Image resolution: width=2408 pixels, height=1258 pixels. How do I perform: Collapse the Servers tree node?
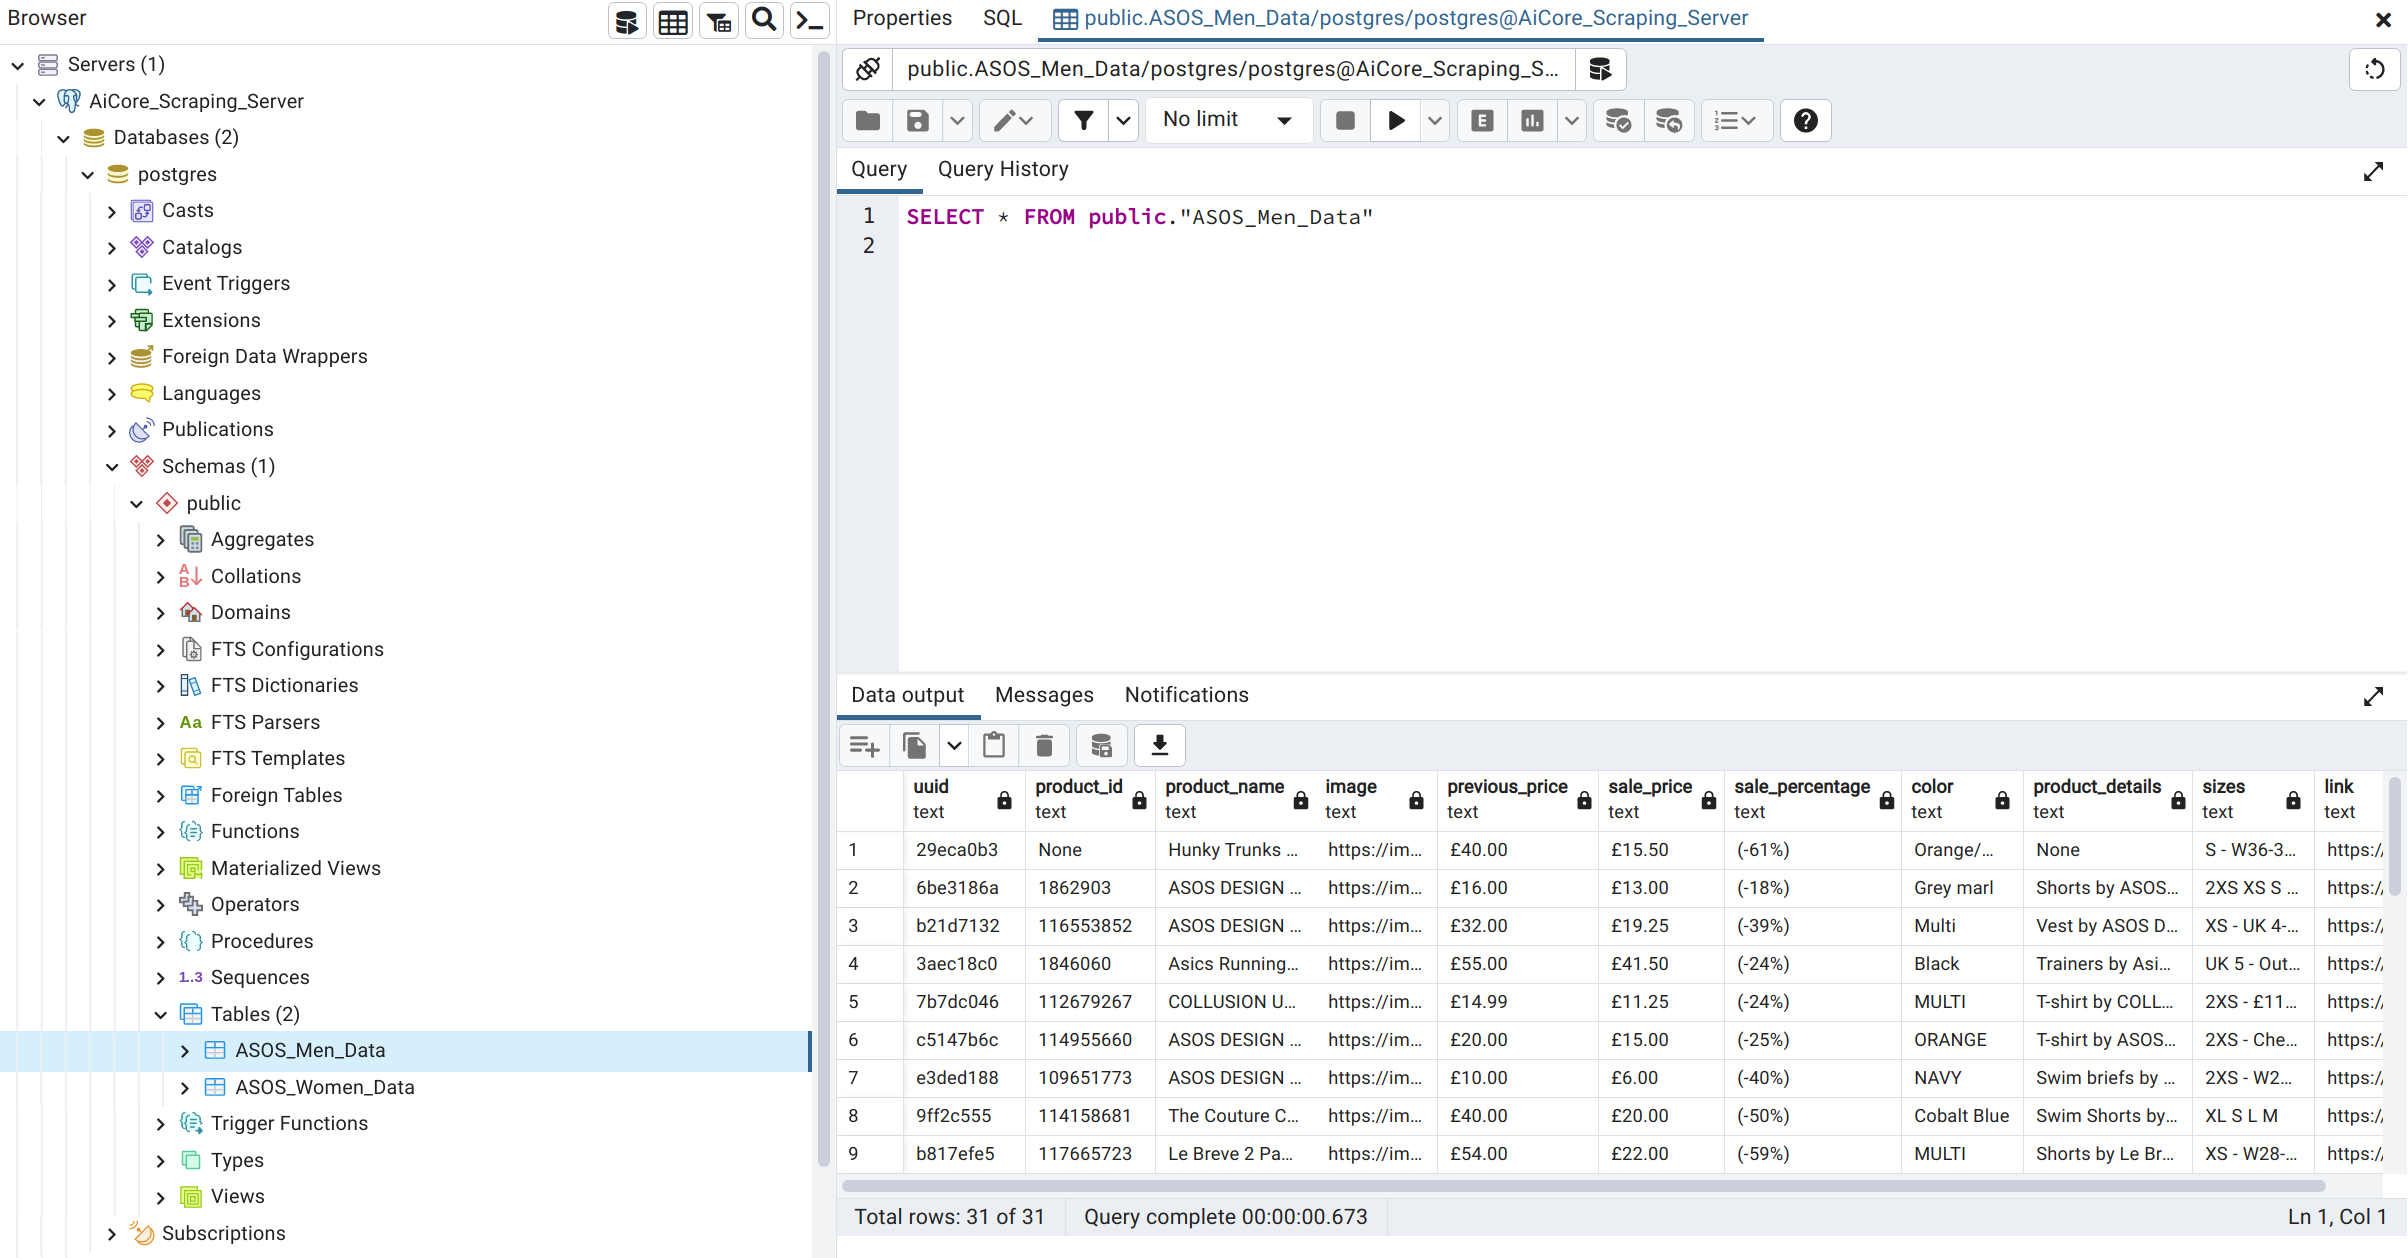pyautogui.click(x=17, y=66)
